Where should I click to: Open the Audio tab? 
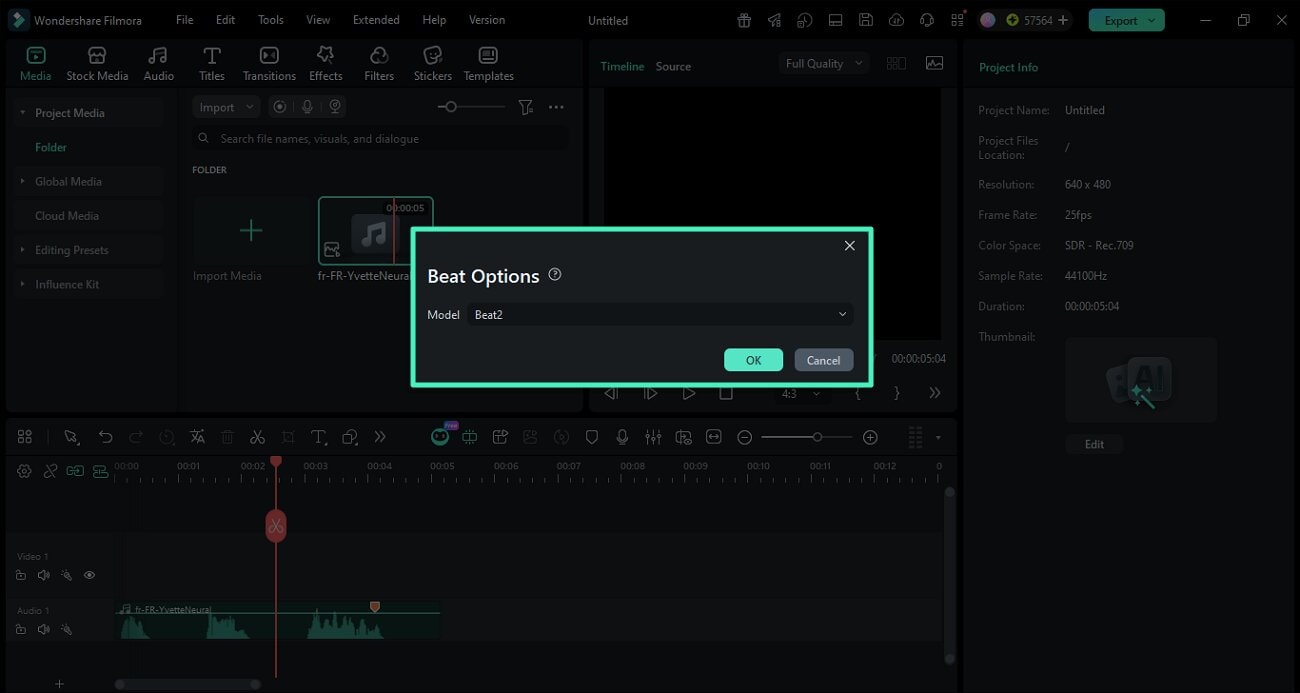tap(158, 64)
